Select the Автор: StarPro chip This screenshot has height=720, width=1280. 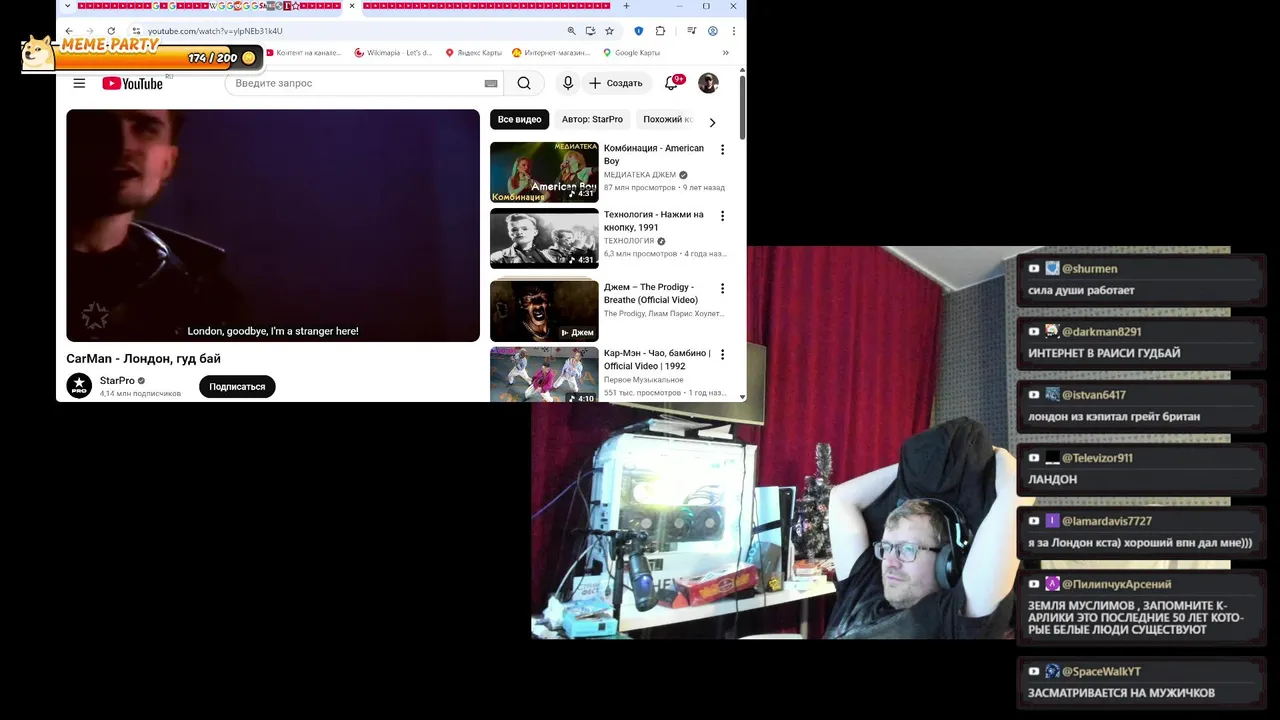[592, 120]
